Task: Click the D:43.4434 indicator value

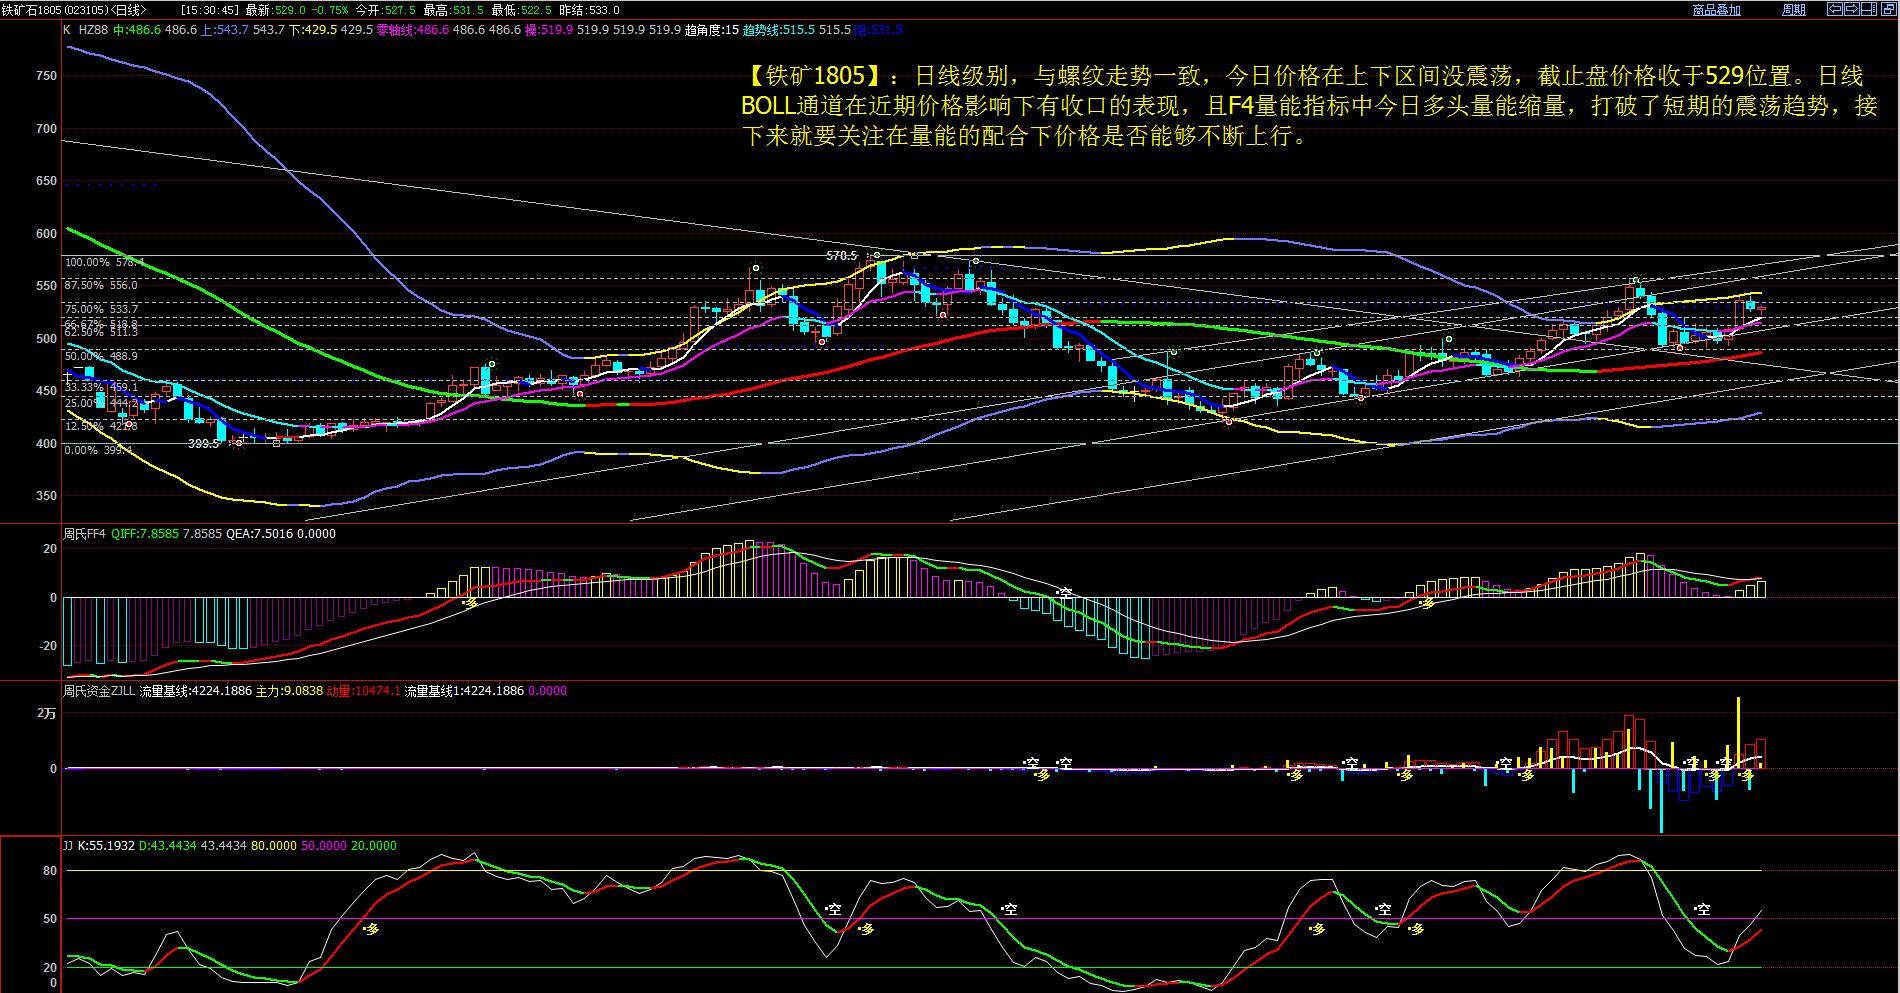Action: [167, 846]
